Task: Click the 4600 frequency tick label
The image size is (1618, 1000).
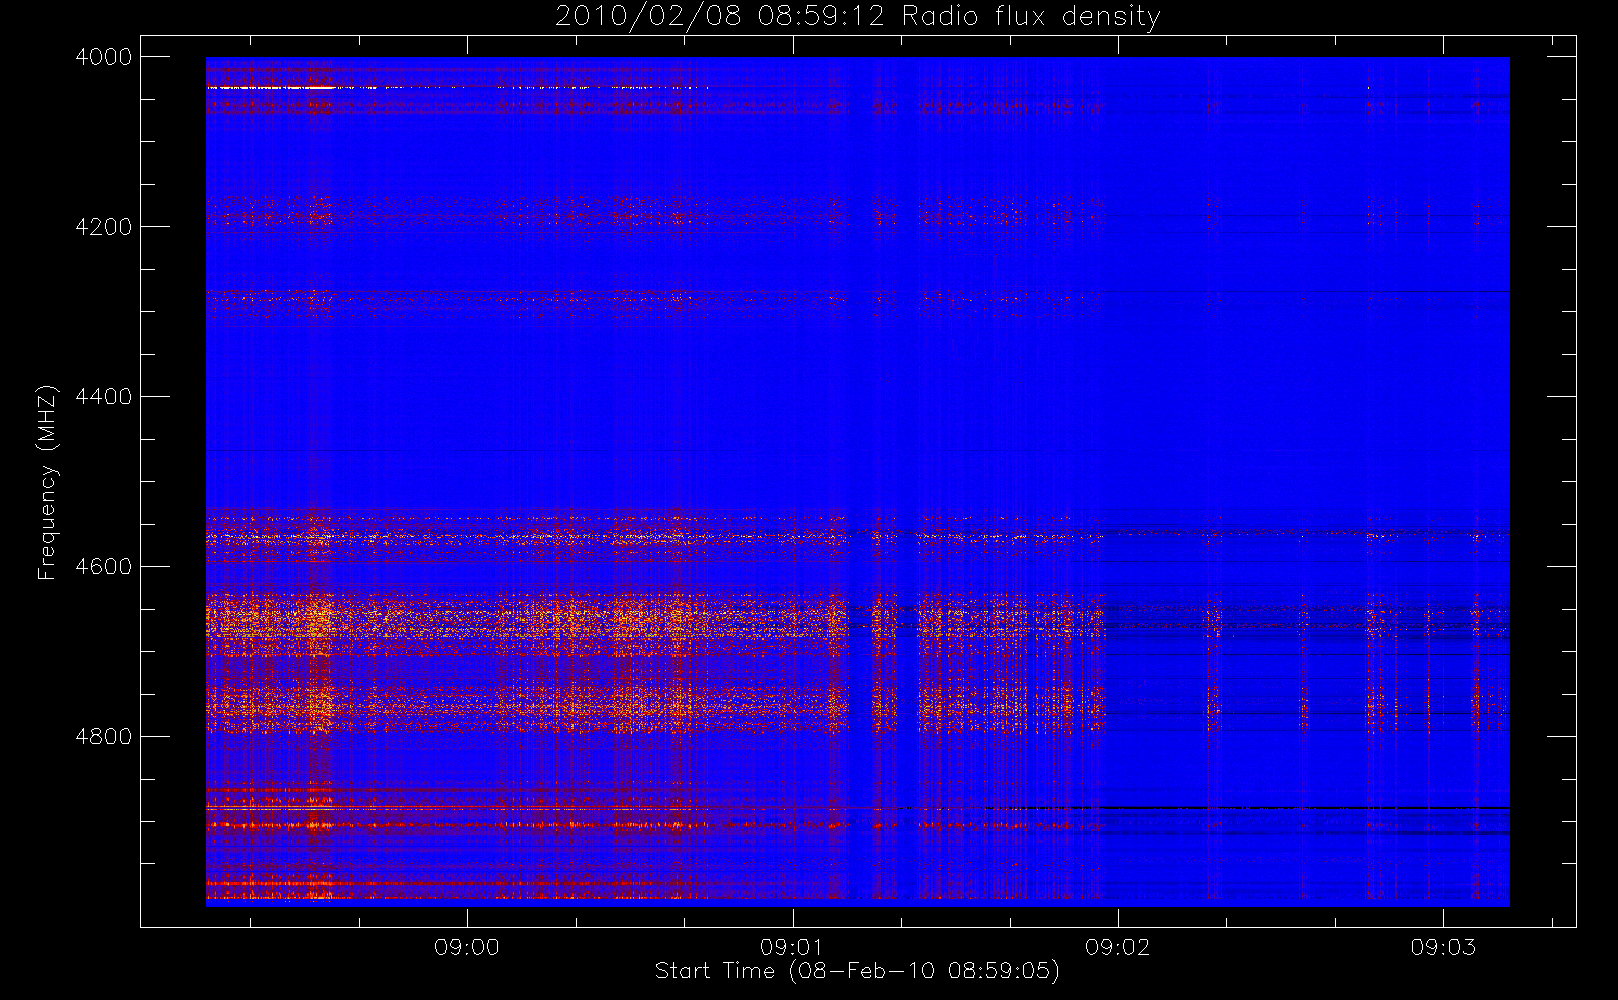Action: click(x=104, y=567)
